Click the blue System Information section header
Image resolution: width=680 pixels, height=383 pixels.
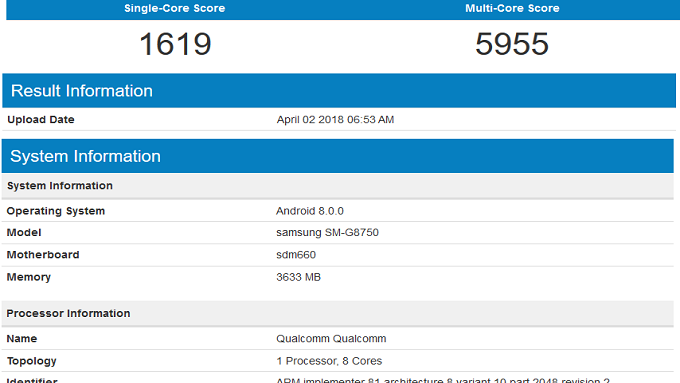click(x=337, y=156)
